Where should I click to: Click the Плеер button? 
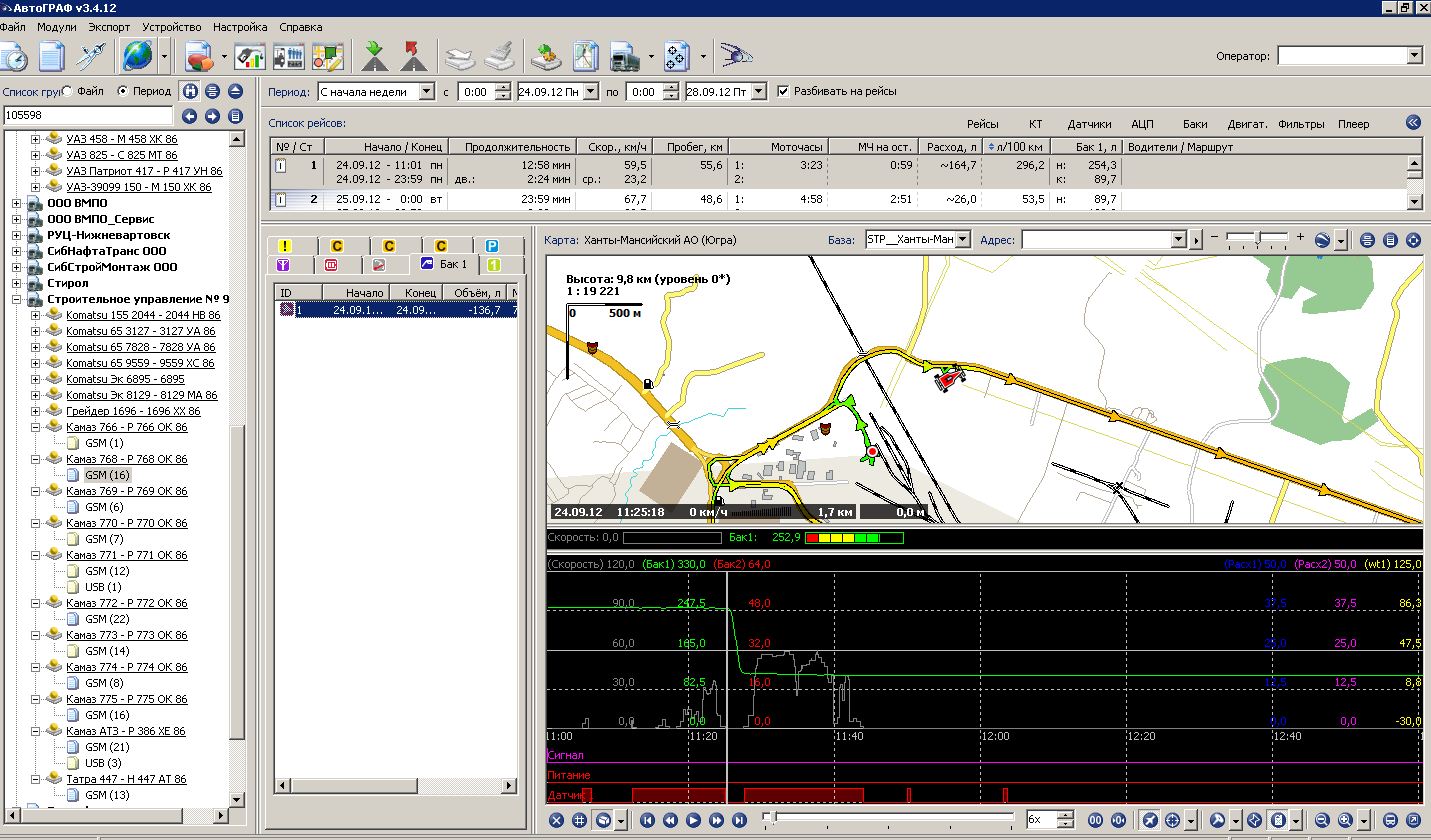pos(1353,124)
